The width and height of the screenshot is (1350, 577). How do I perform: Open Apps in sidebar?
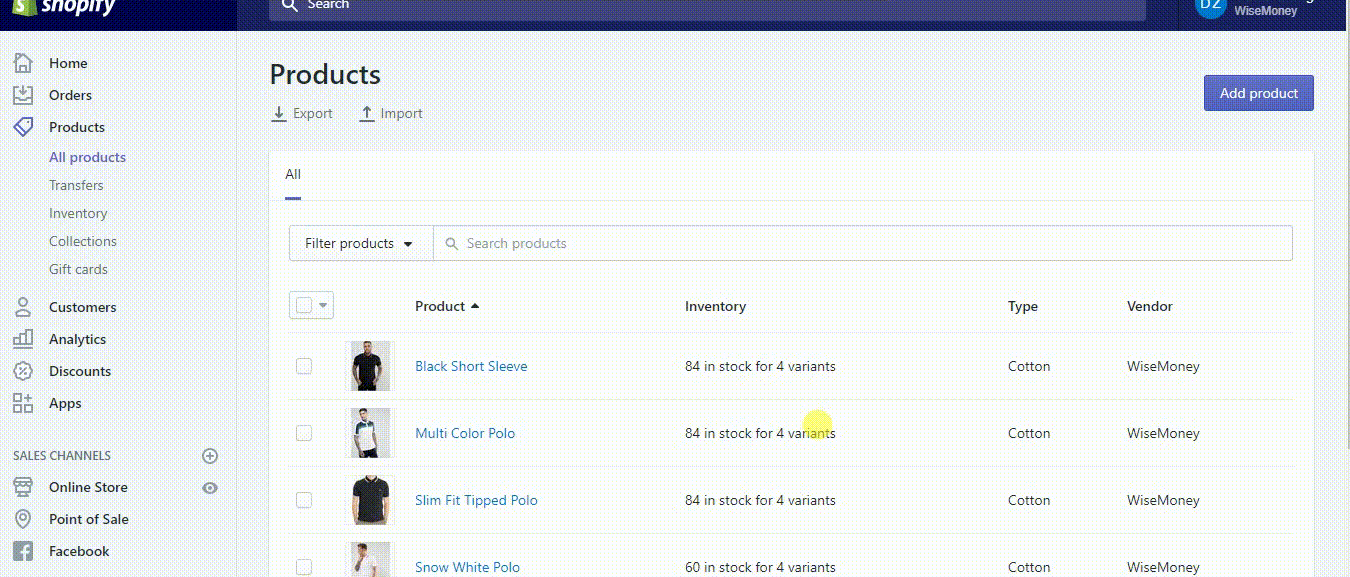[x=65, y=403]
